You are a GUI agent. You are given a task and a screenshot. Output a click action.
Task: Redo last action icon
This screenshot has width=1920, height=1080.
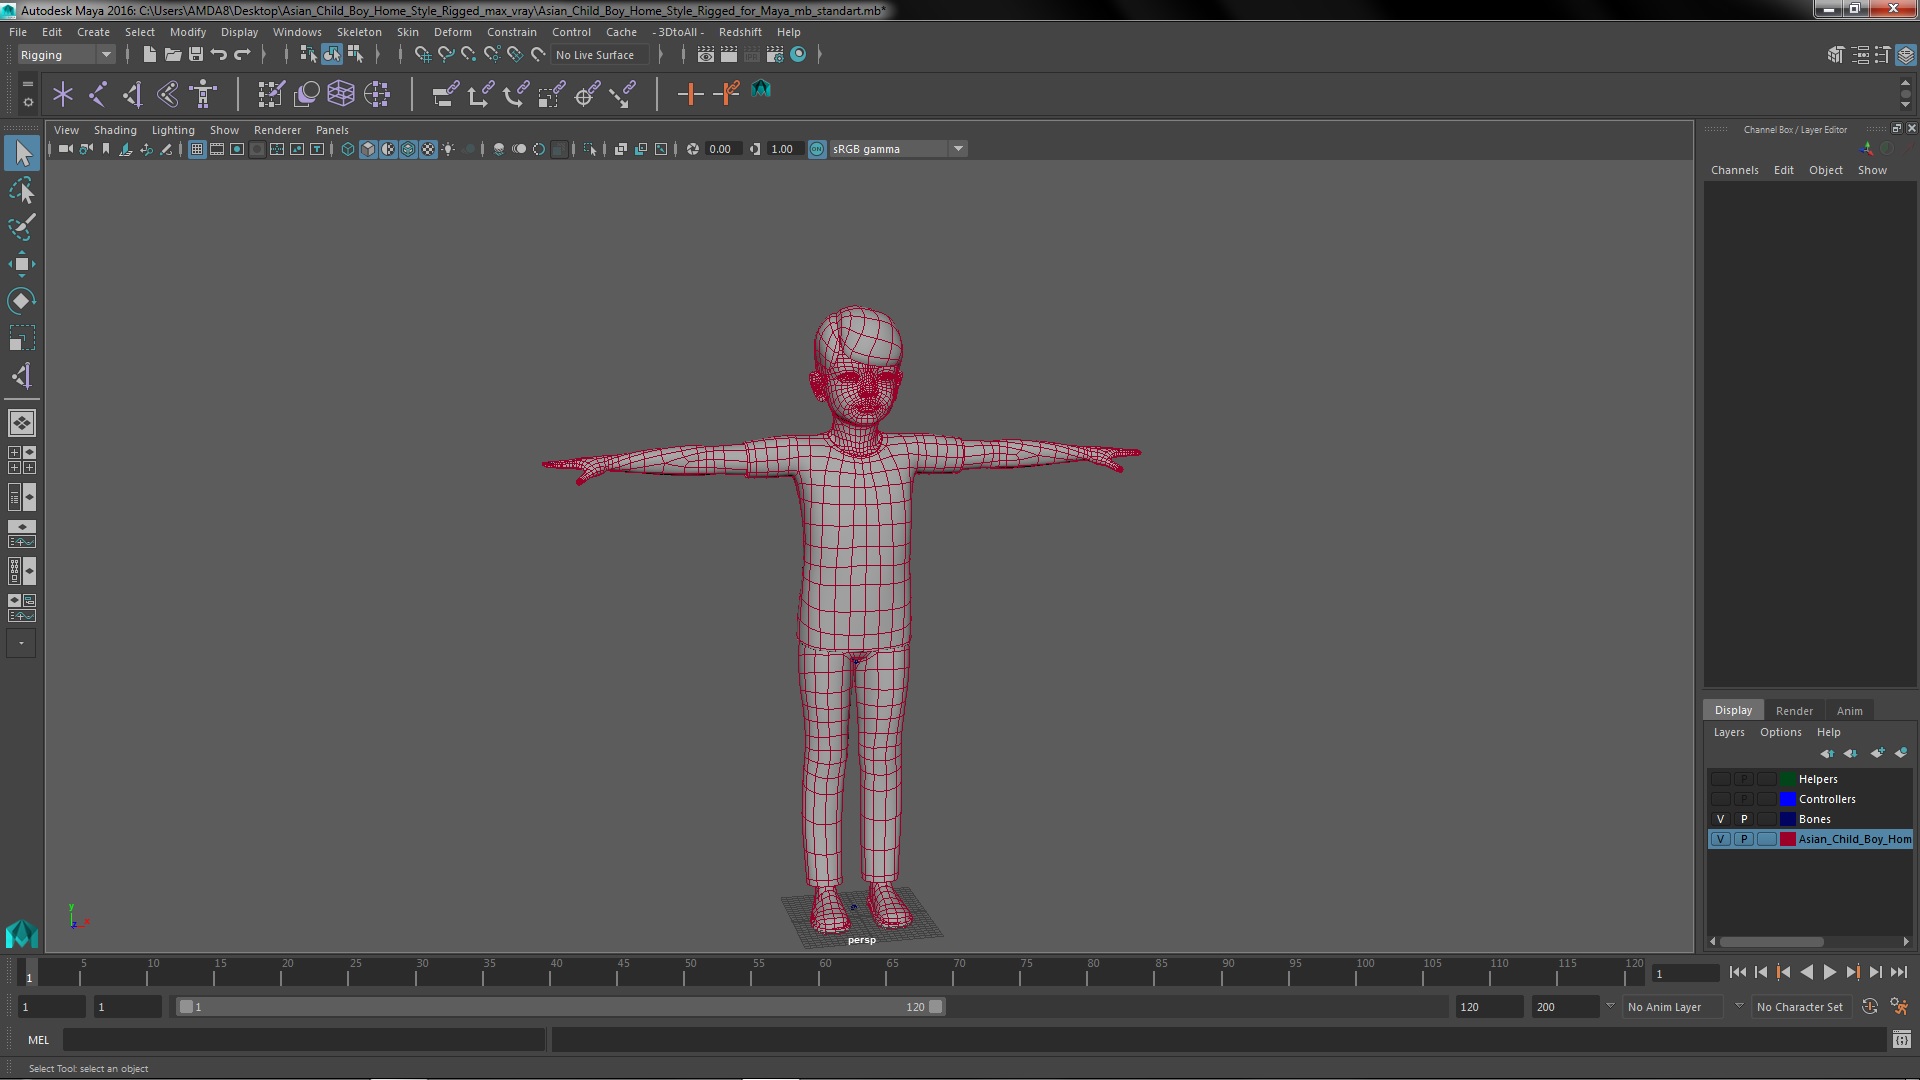click(x=242, y=55)
